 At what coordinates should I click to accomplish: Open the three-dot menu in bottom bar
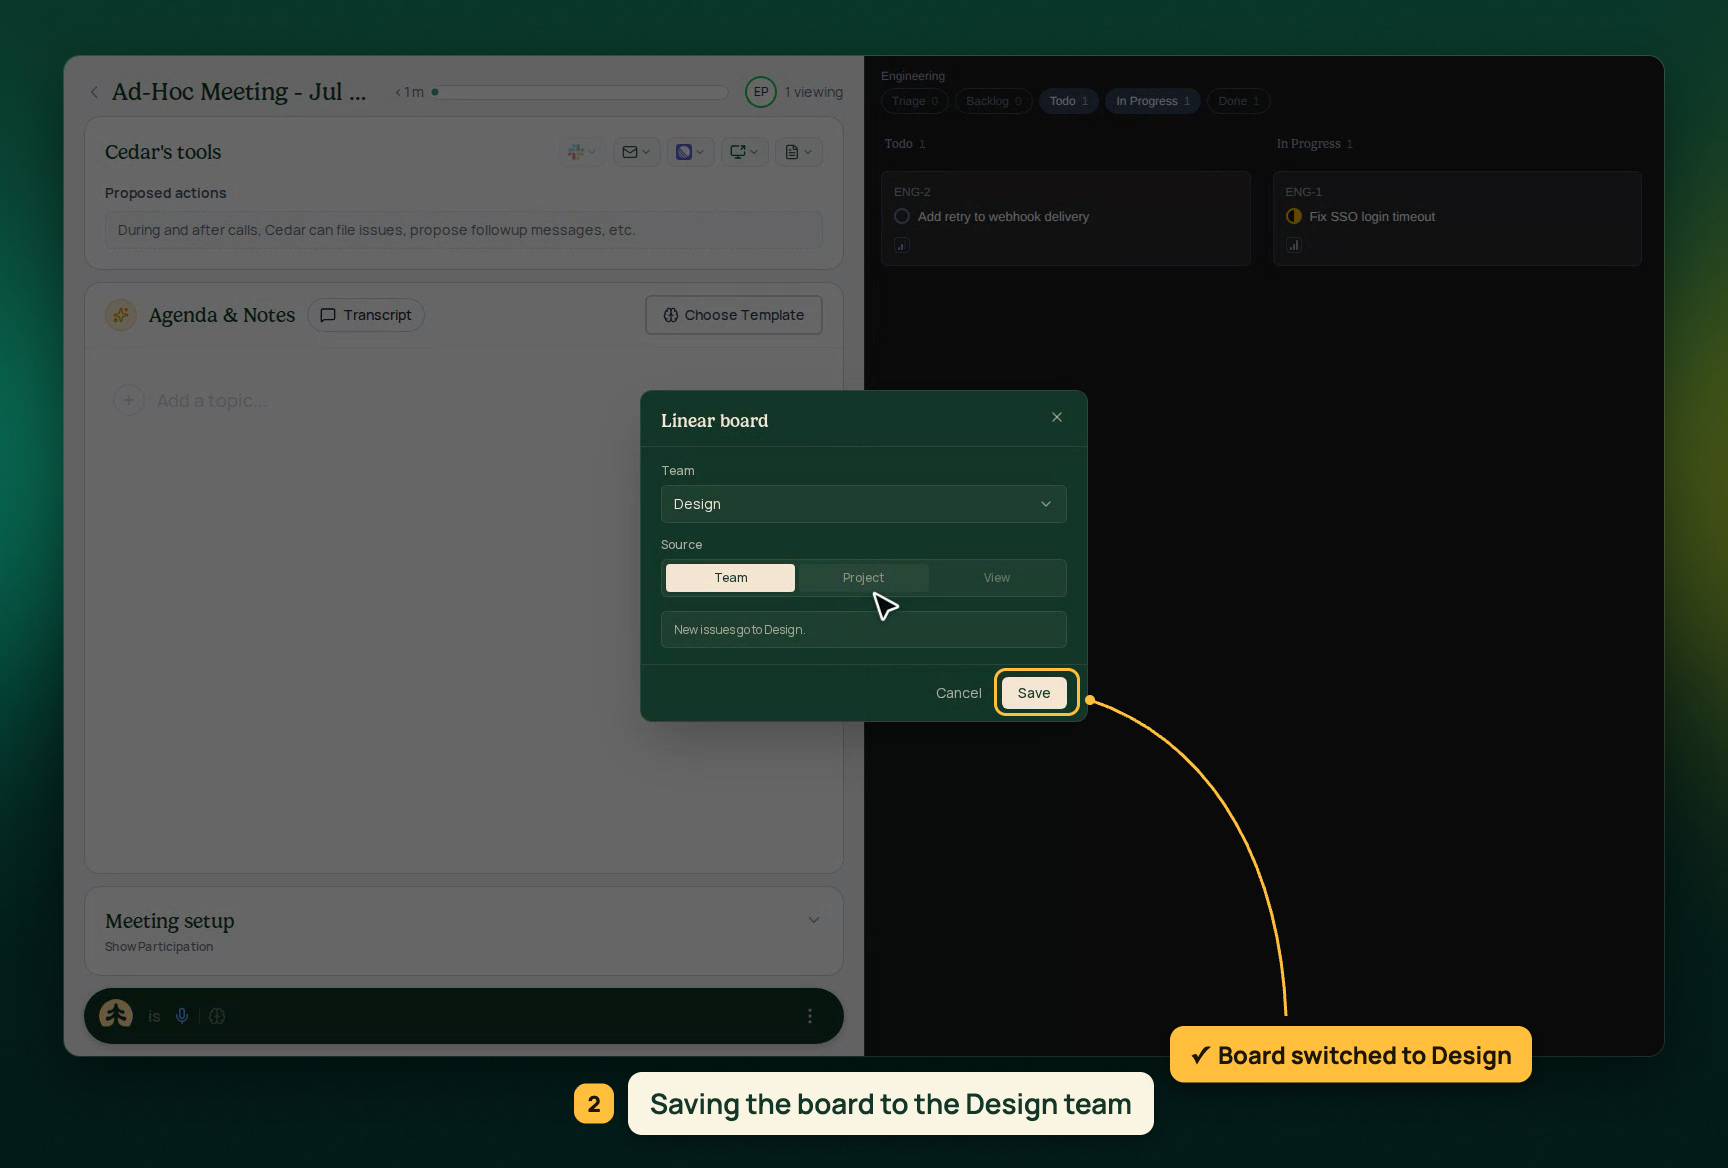810,1016
